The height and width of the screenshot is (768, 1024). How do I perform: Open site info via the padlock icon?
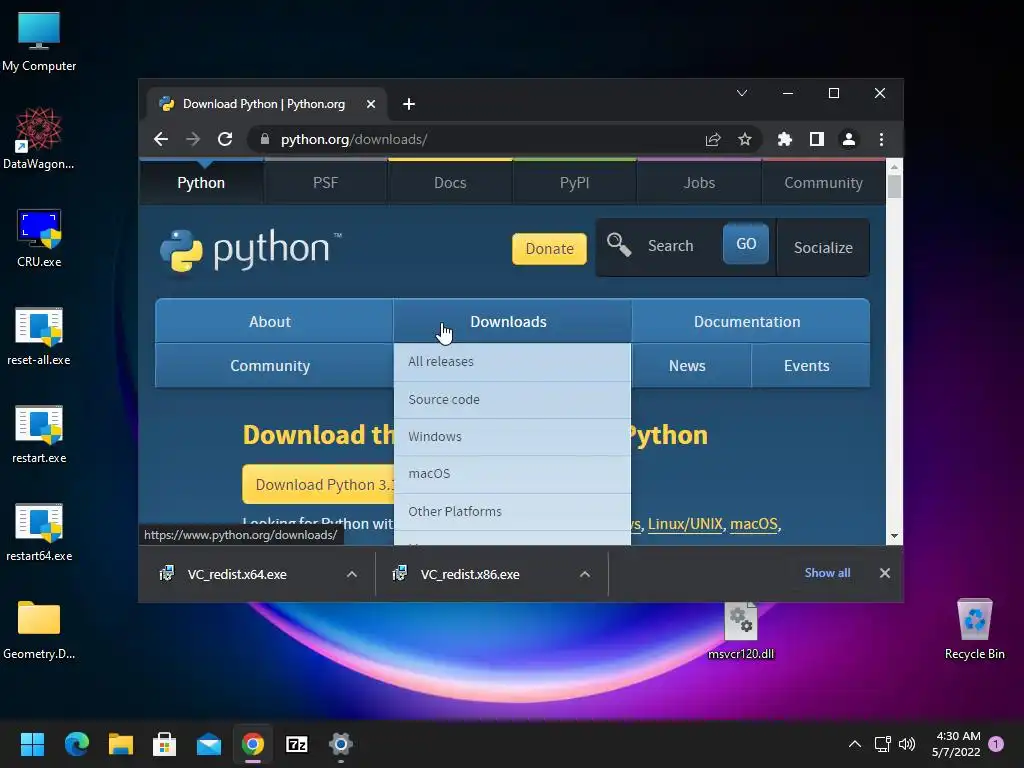264,139
